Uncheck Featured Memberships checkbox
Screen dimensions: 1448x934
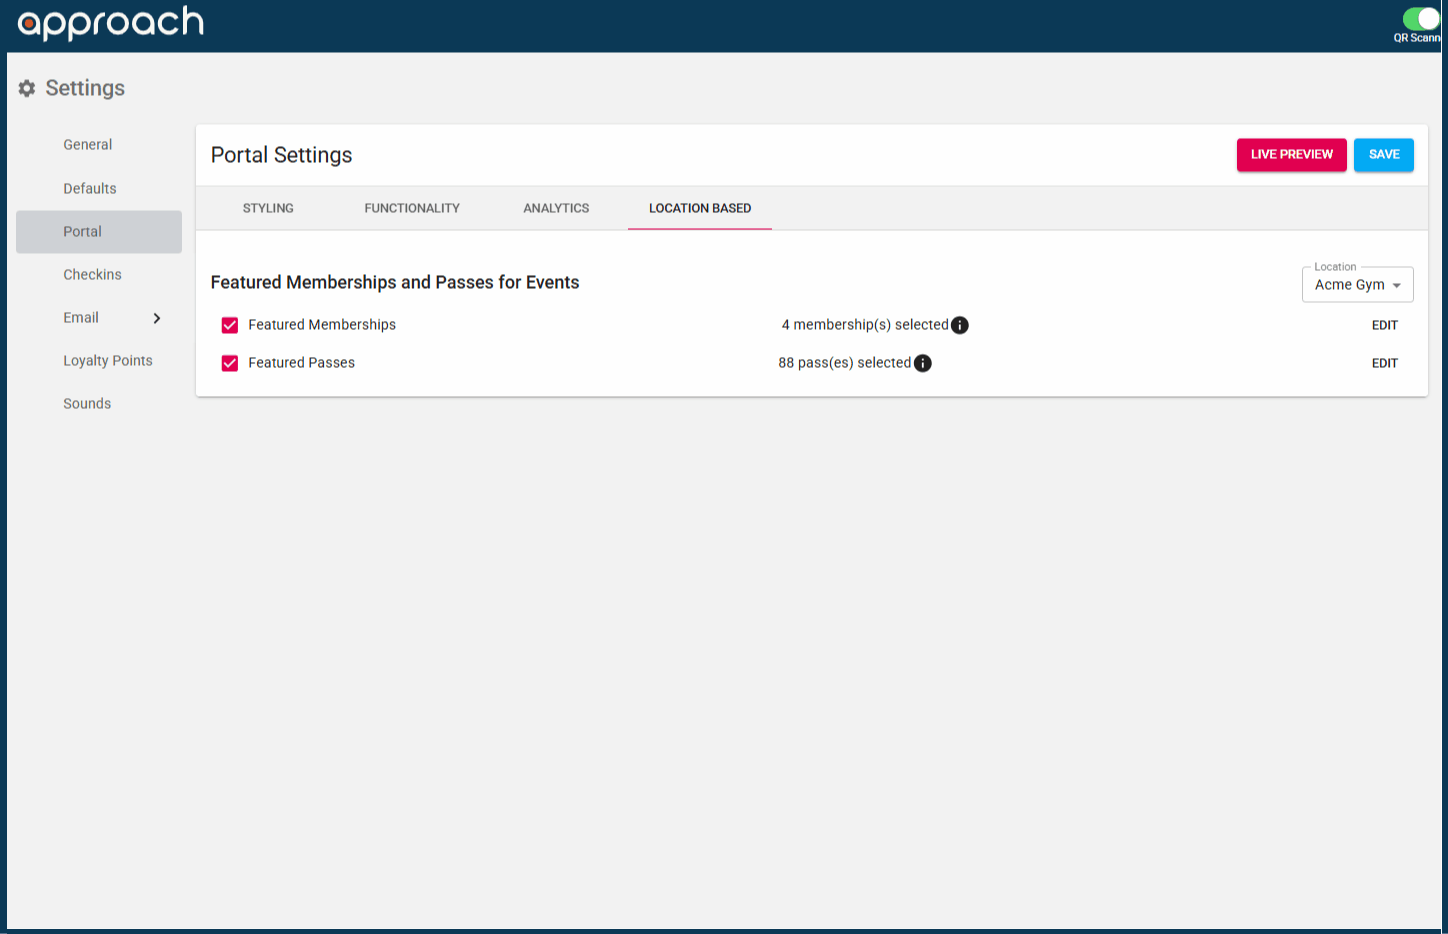pyautogui.click(x=230, y=325)
